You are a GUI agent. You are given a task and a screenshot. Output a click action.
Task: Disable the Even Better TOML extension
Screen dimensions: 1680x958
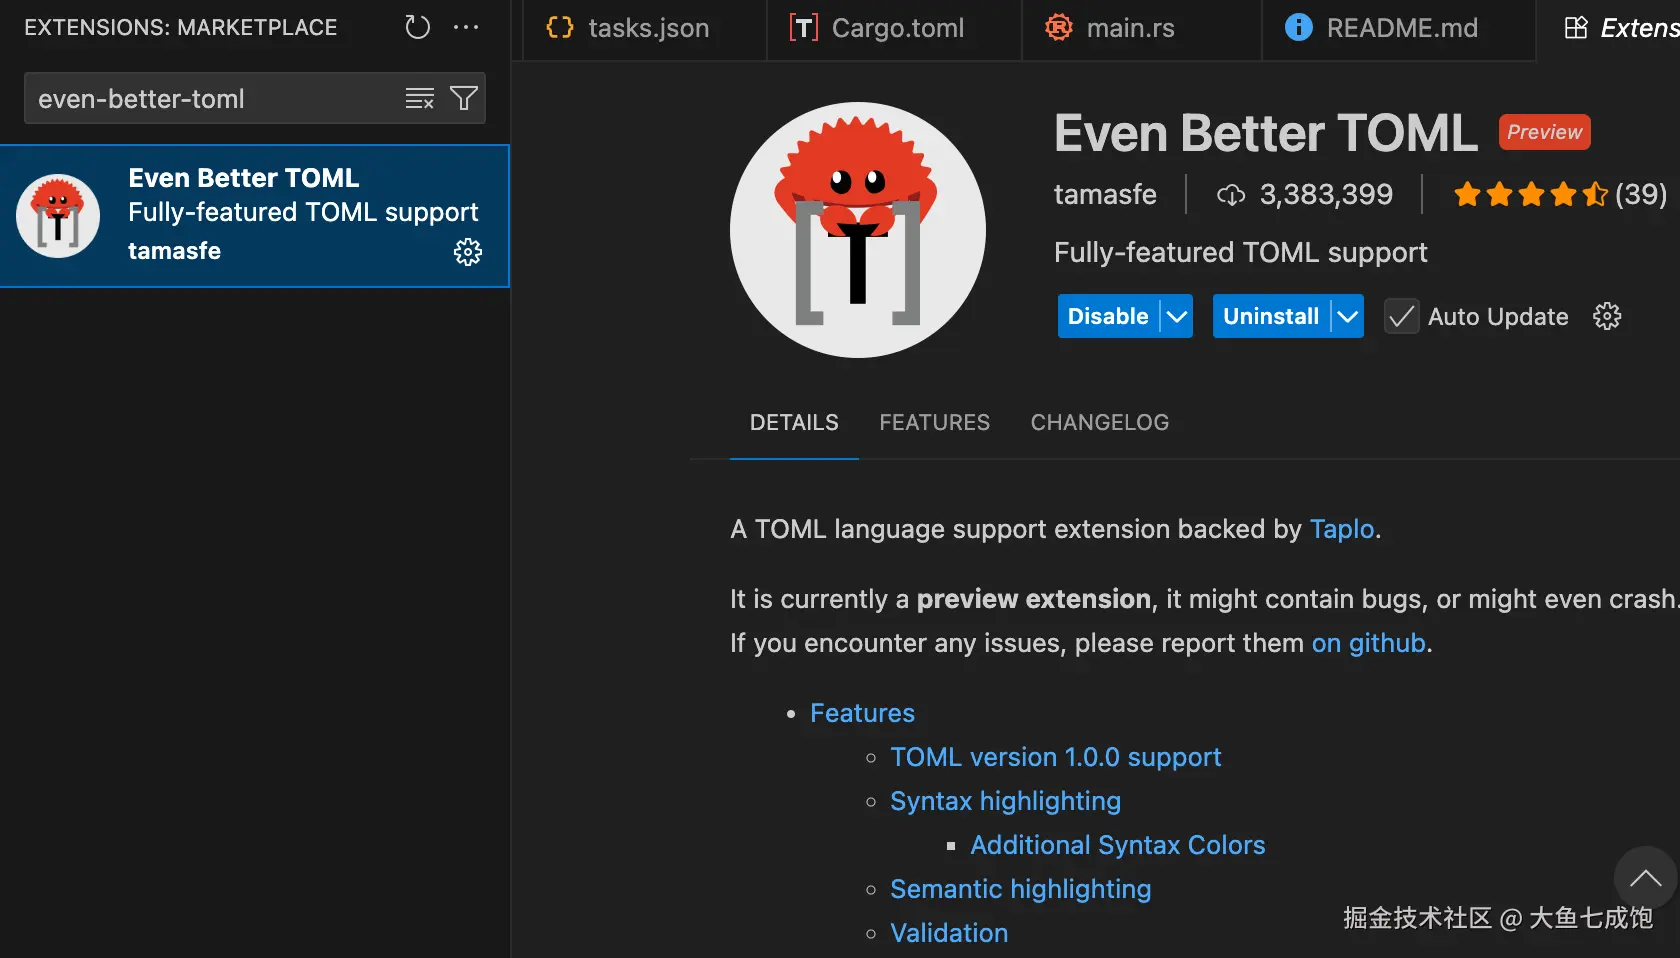click(x=1108, y=317)
